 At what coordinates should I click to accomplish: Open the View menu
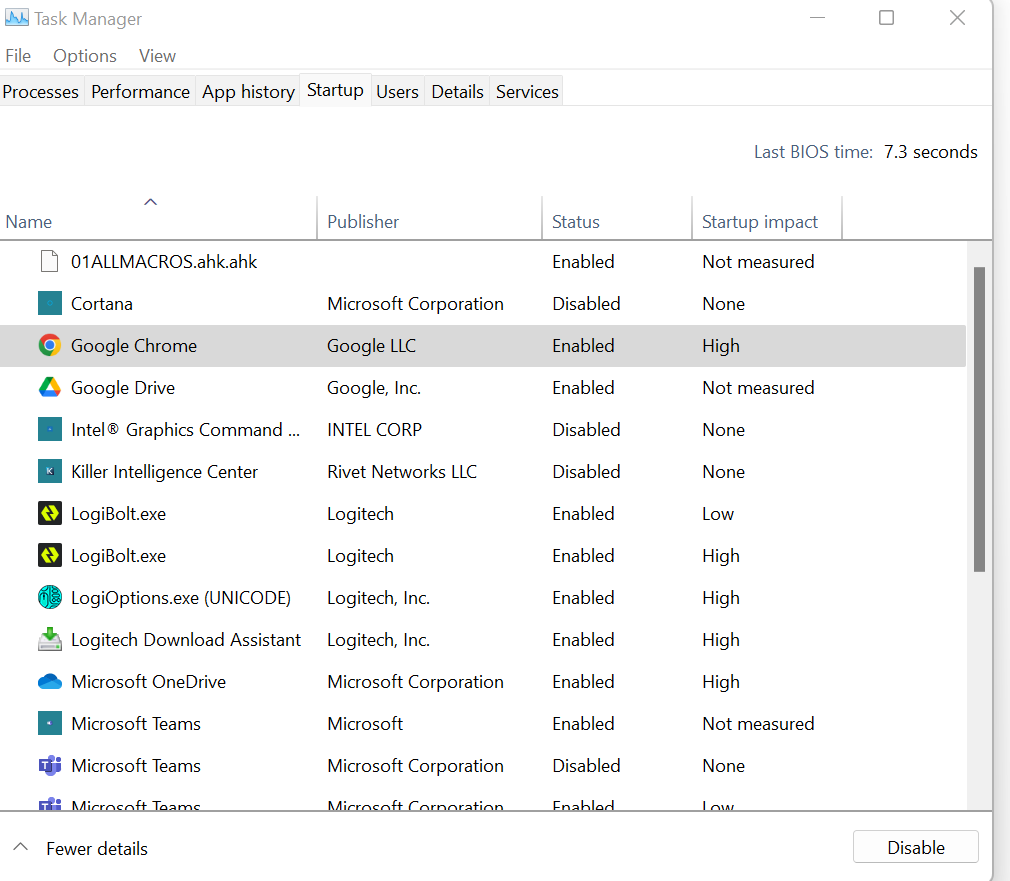point(157,56)
